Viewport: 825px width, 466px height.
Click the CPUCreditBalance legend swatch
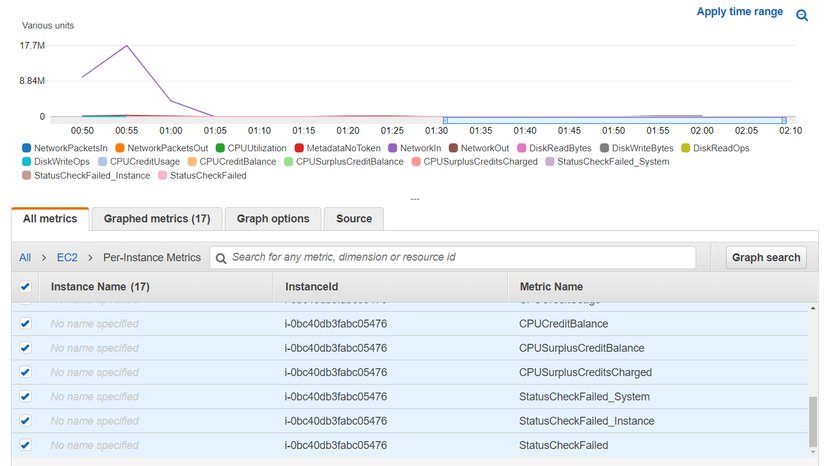tap(192, 161)
